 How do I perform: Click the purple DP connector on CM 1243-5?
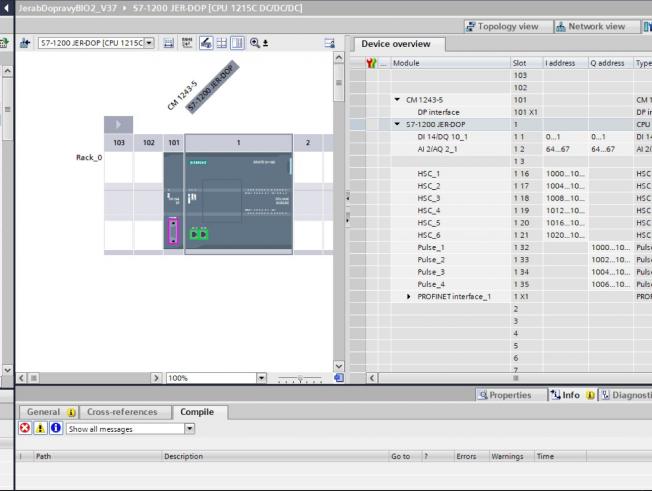tap(173, 231)
